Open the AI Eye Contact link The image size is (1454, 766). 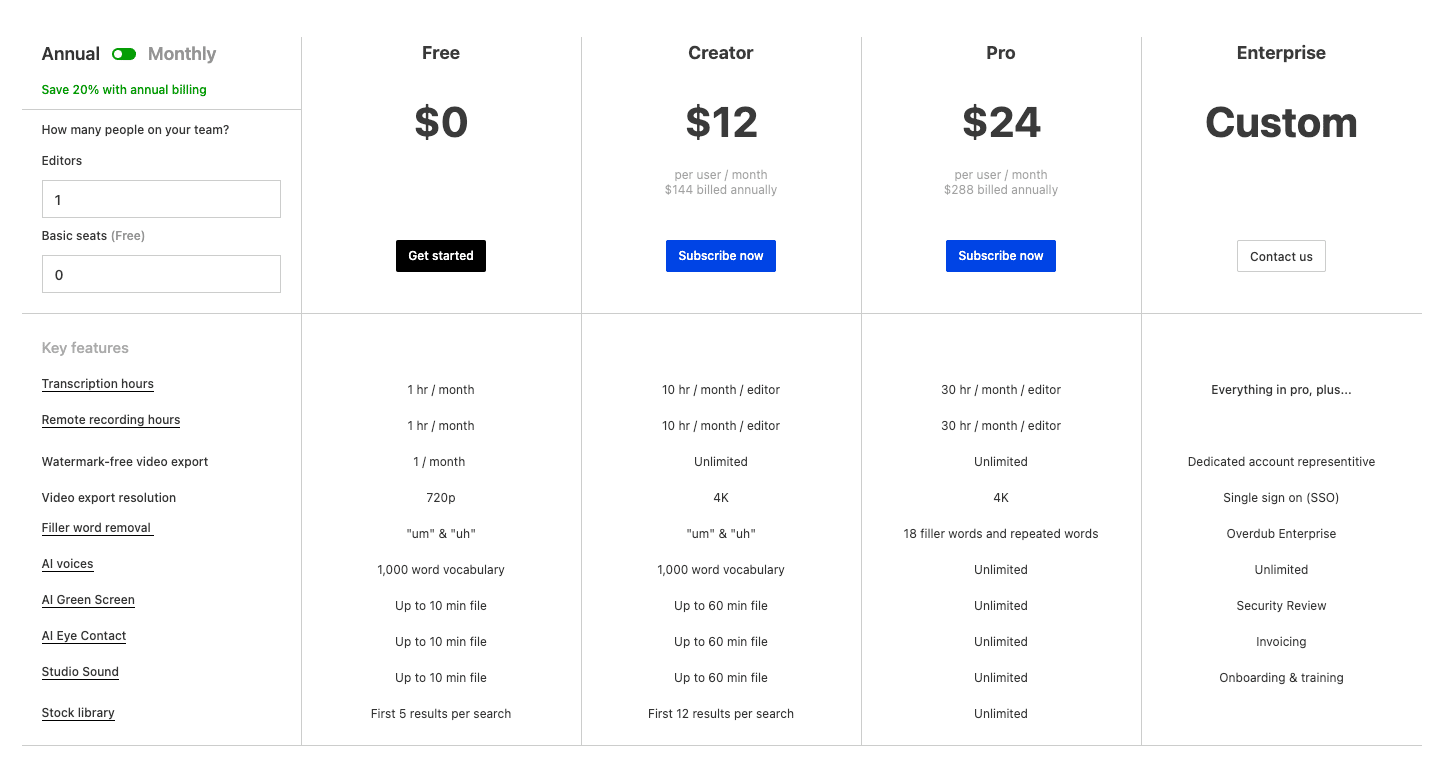(84, 636)
